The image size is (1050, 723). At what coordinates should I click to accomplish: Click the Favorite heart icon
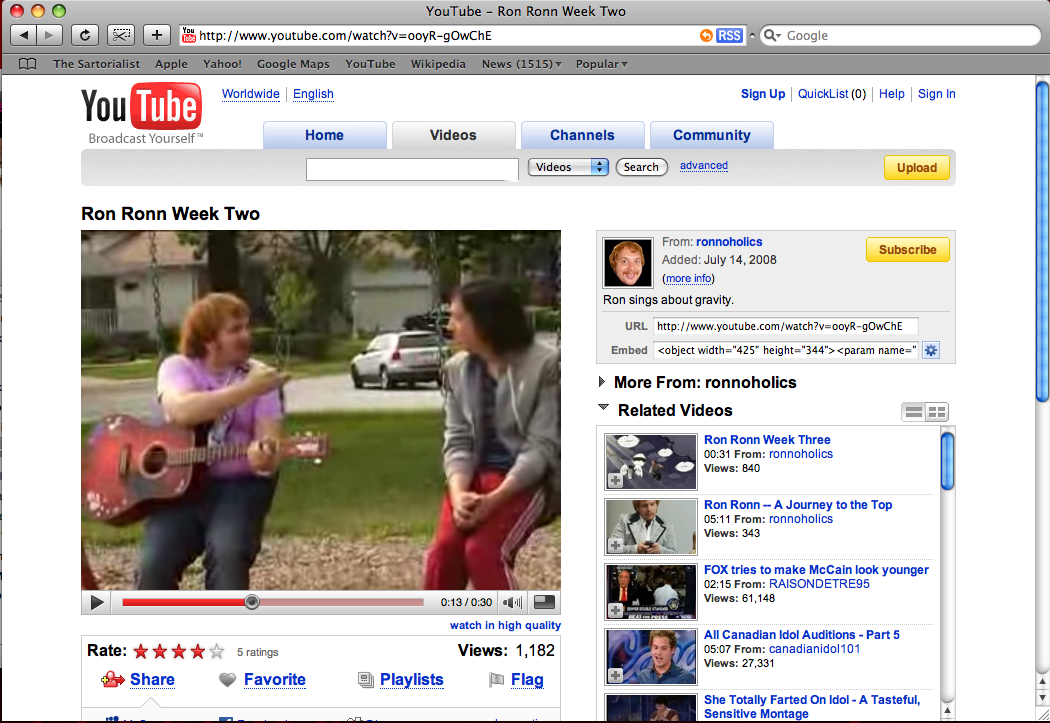pyautogui.click(x=228, y=680)
